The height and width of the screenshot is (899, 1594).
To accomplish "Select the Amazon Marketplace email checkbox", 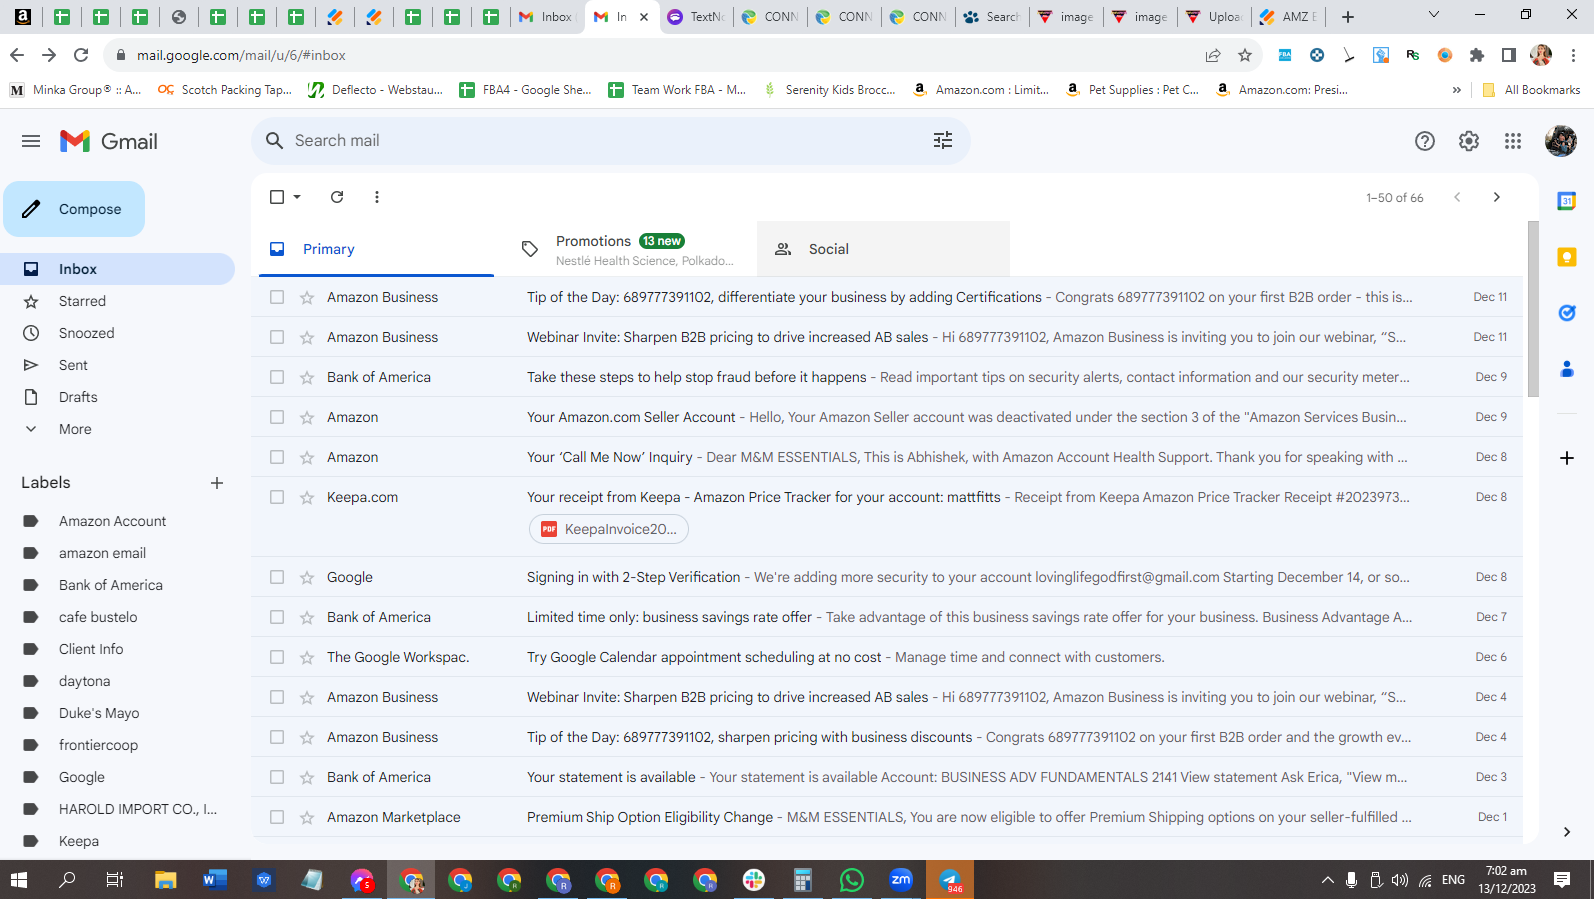I will tap(277, 817).
